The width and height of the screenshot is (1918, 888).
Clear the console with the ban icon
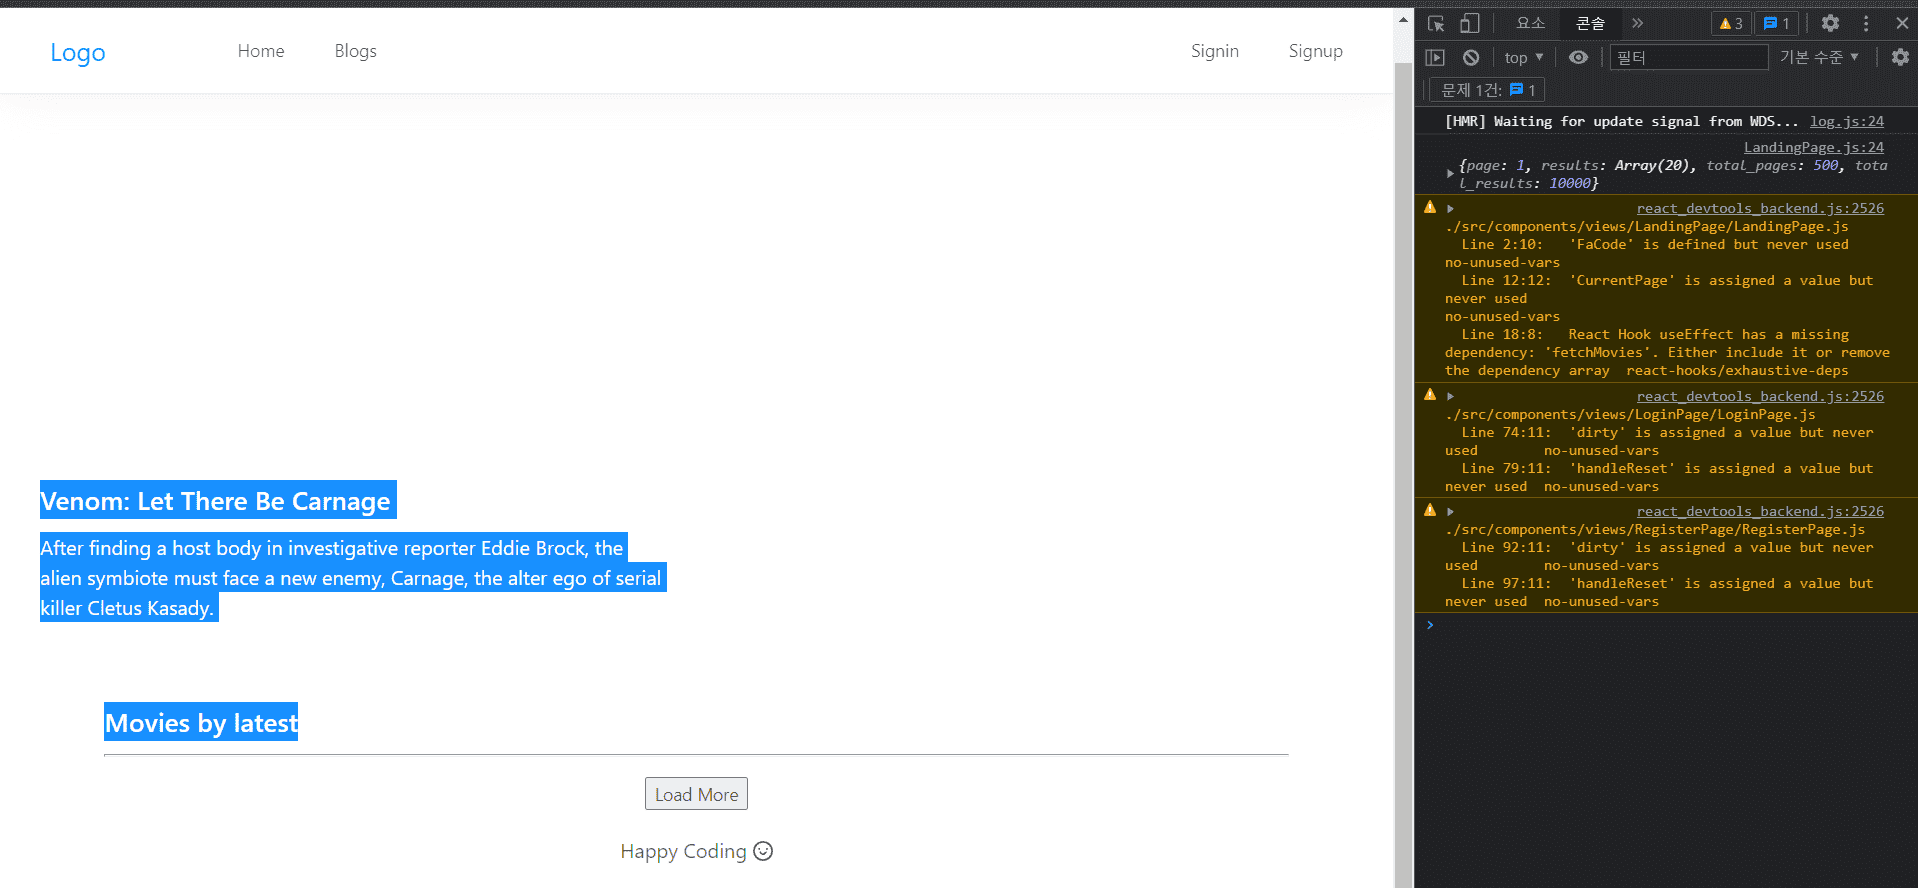(1470, 57)
